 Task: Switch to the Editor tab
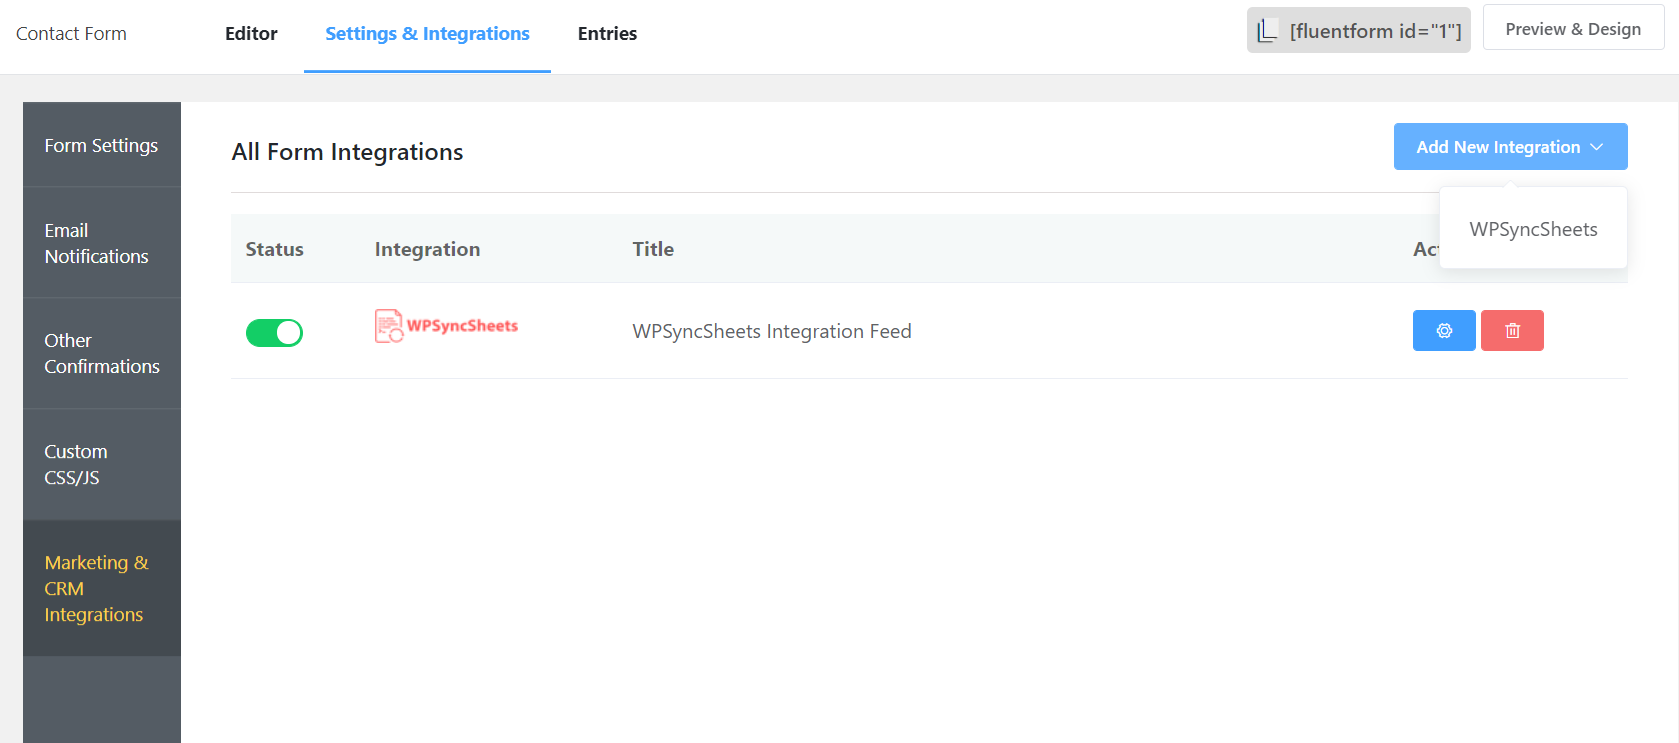click(251, 33)
